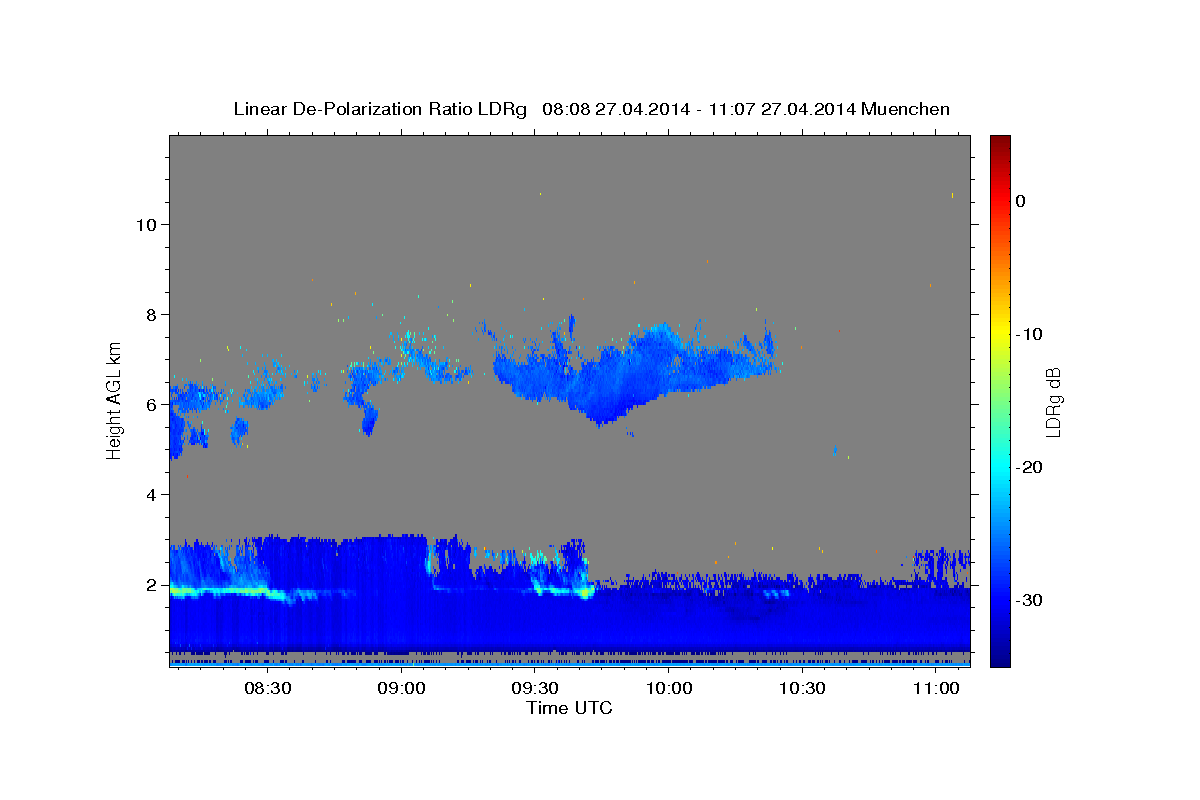Click the dark red top of colorbar
Screen dimensions: 1200x800
click(x=1000, y=140)
